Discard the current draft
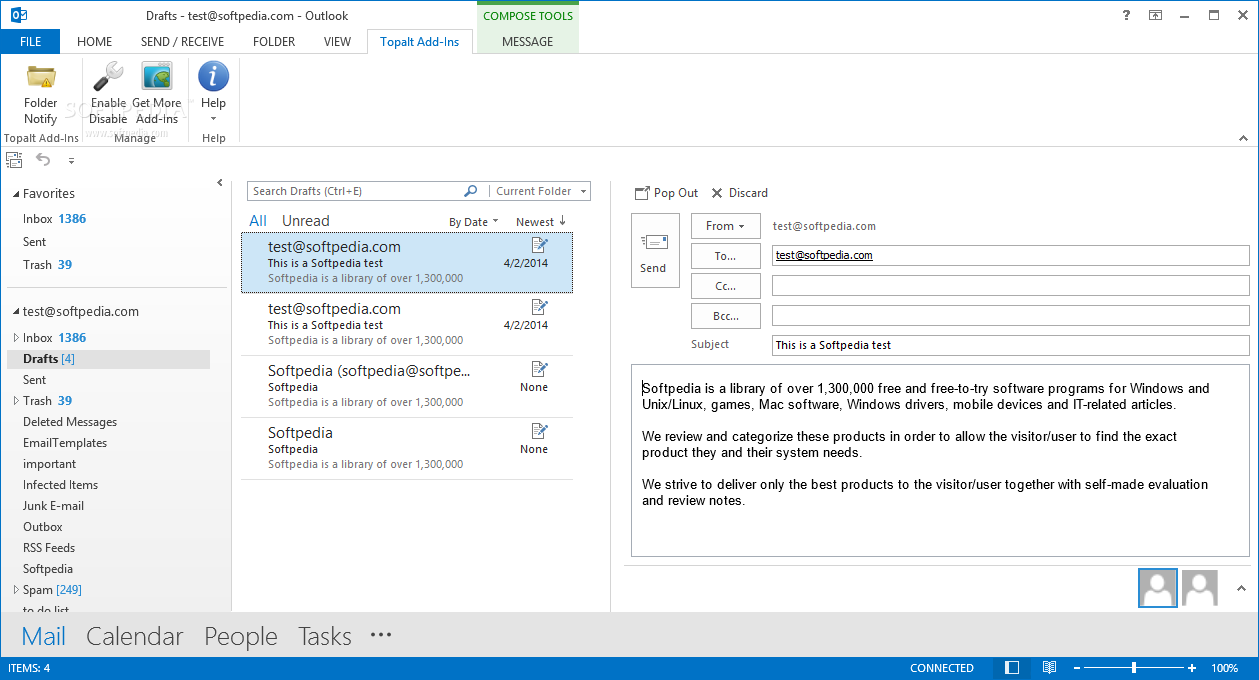The image size is (1259, 680). click(740, 193)
